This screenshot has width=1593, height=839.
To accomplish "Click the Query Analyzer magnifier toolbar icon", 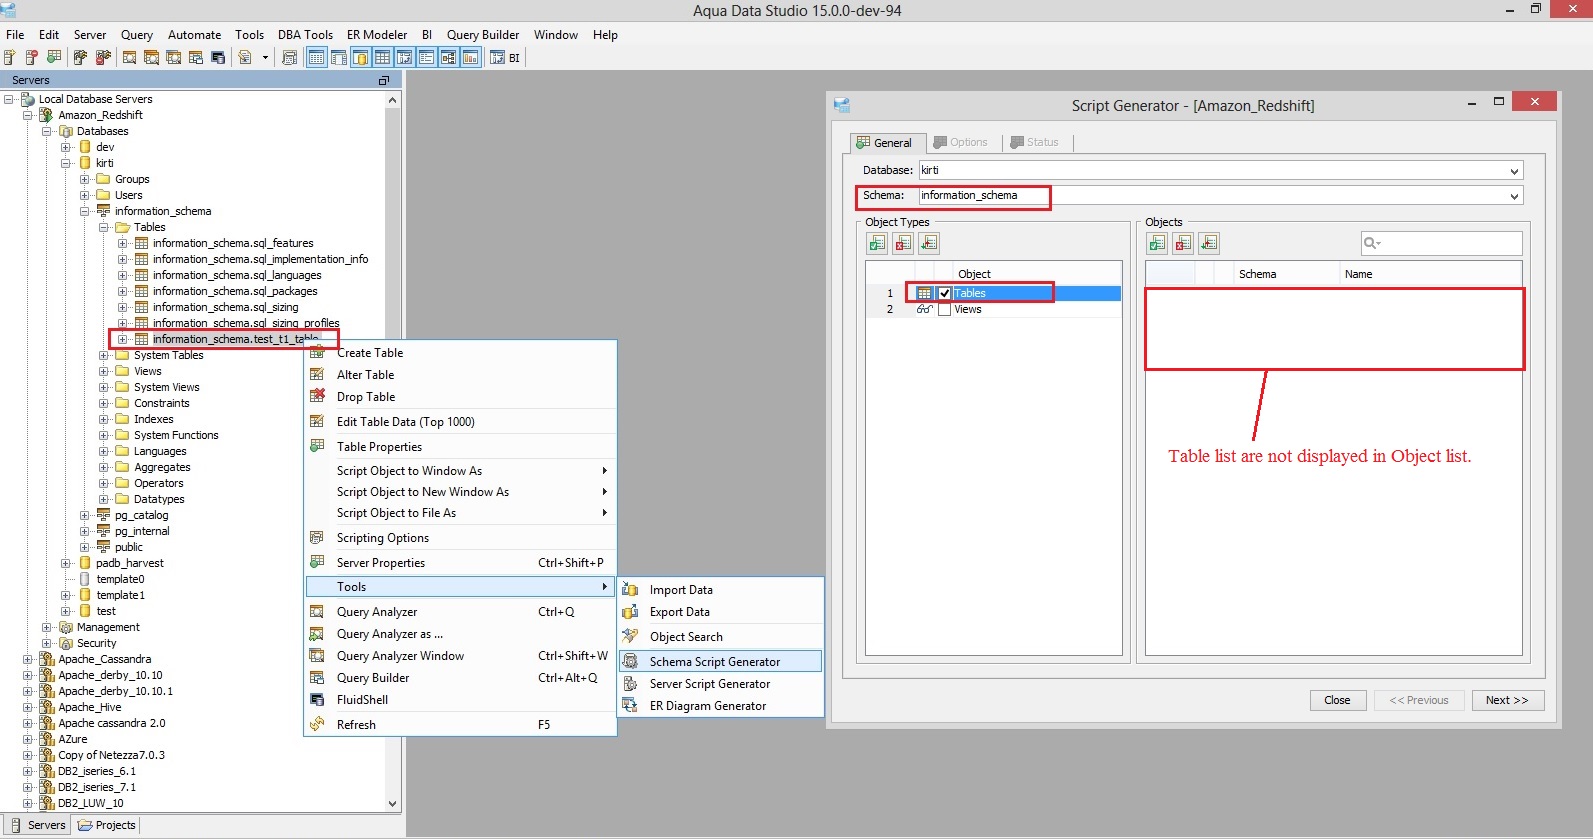I will (x=129, y=57).
